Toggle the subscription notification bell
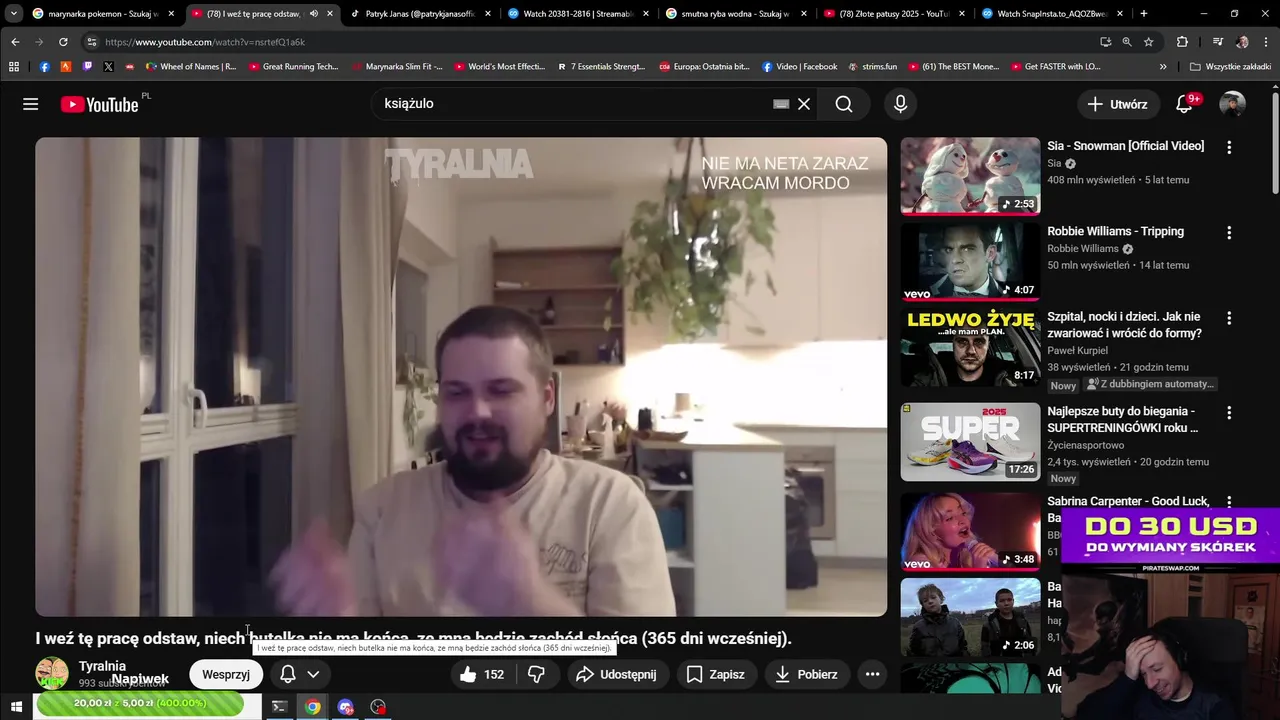Viewport: 1280px width, 720px height. (287, 675)
